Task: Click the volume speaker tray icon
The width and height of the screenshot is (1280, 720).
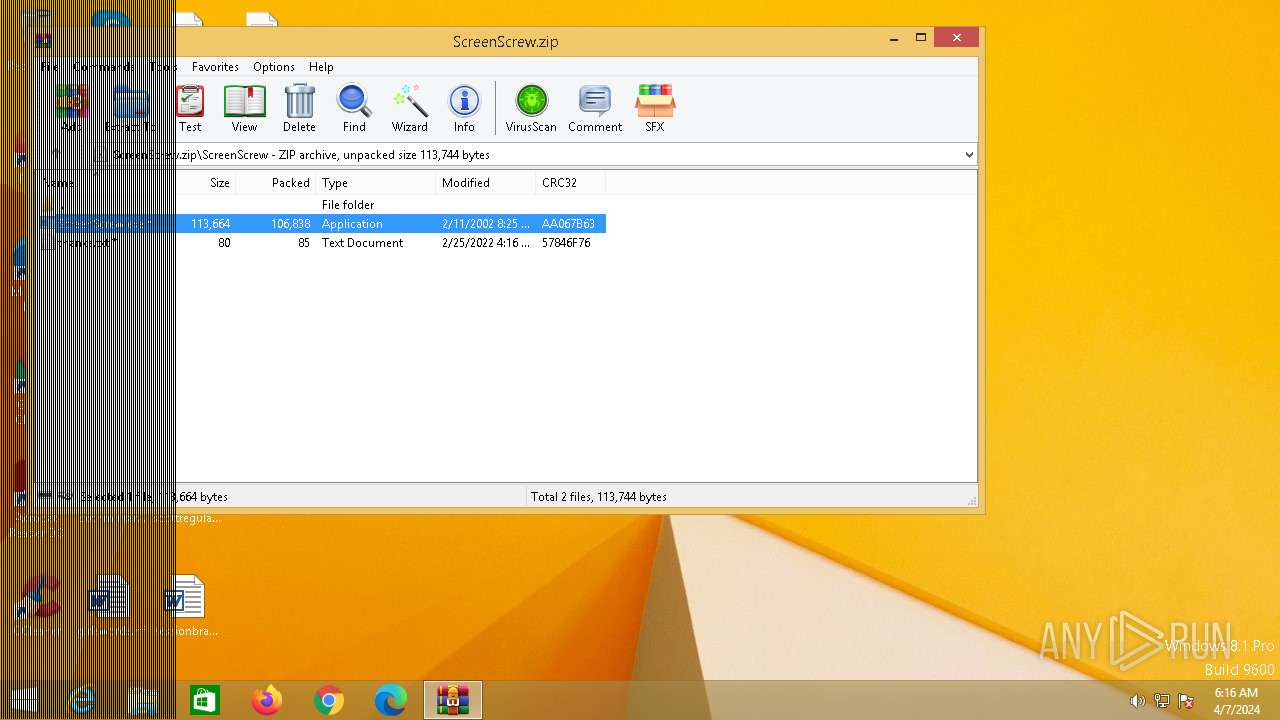Action: (x=1137, y=701)
